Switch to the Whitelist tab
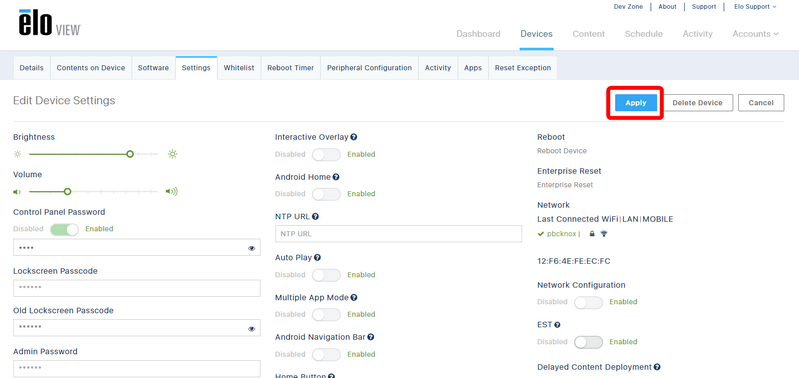799x378 pixels. tap(239, 68)
